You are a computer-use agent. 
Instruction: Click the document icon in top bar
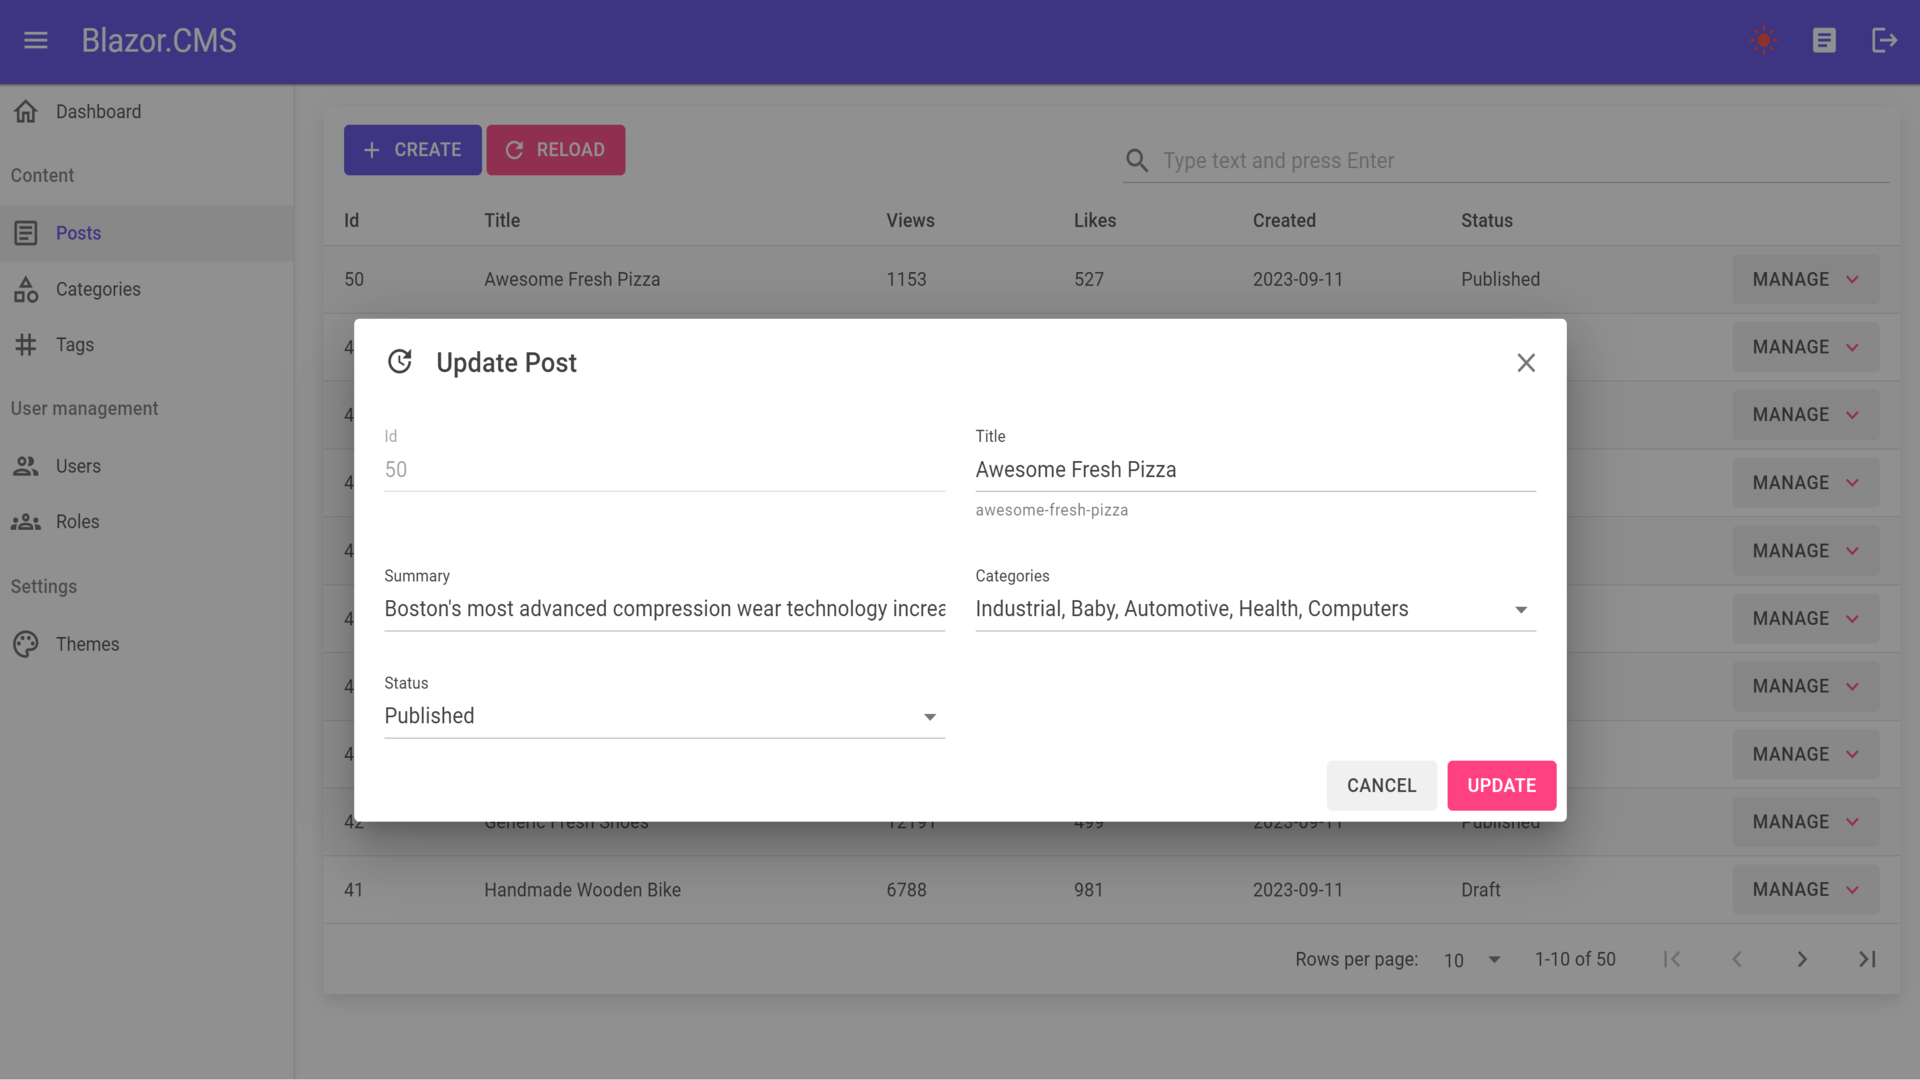(x=1824, y=40)
